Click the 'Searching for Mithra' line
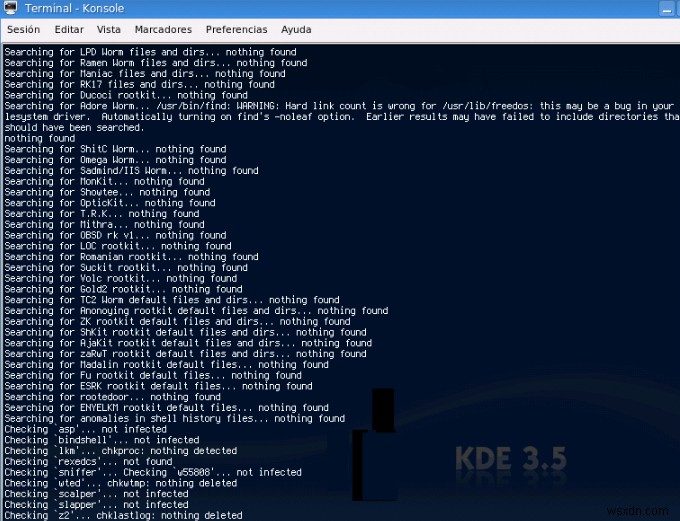Image resolution: width=680 pixels, height=521 pixels. click(105, 225)
